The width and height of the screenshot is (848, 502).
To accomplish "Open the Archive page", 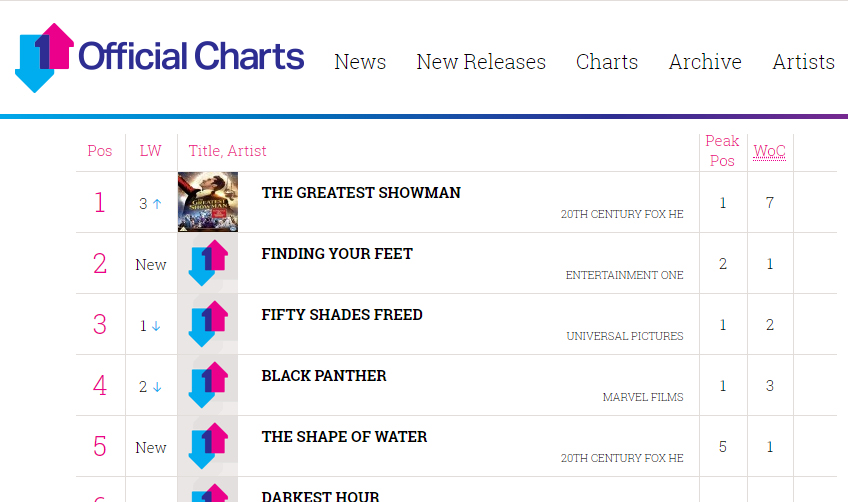I will tap(705, 62).
